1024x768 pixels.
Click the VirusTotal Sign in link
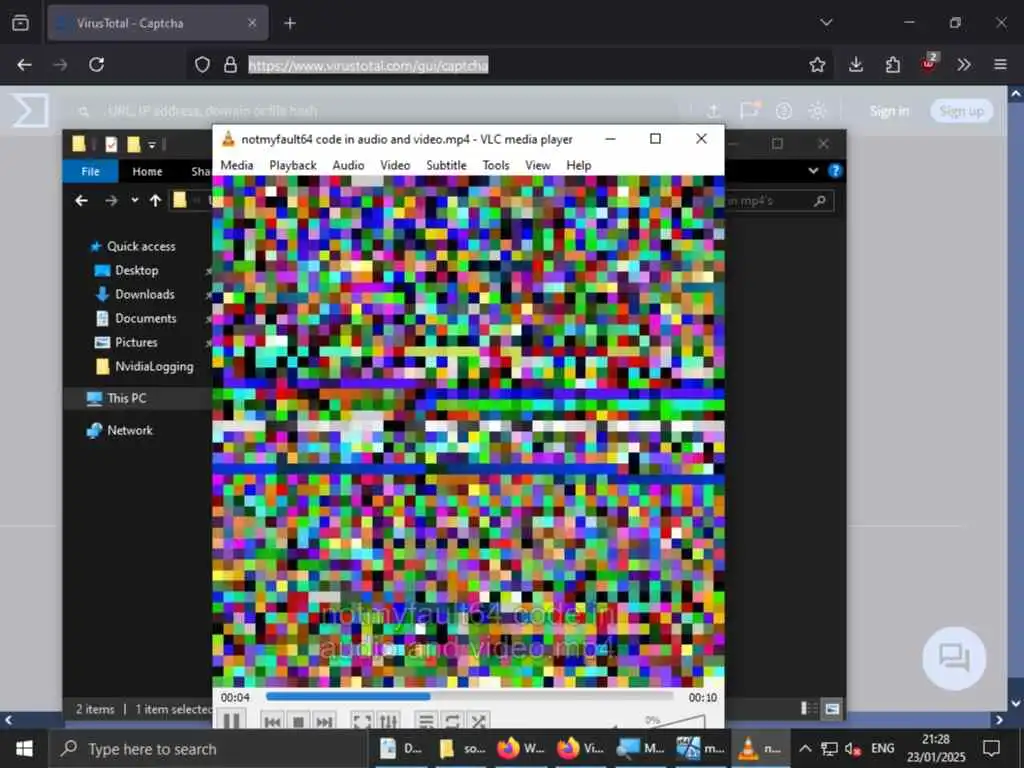[889, 111]
